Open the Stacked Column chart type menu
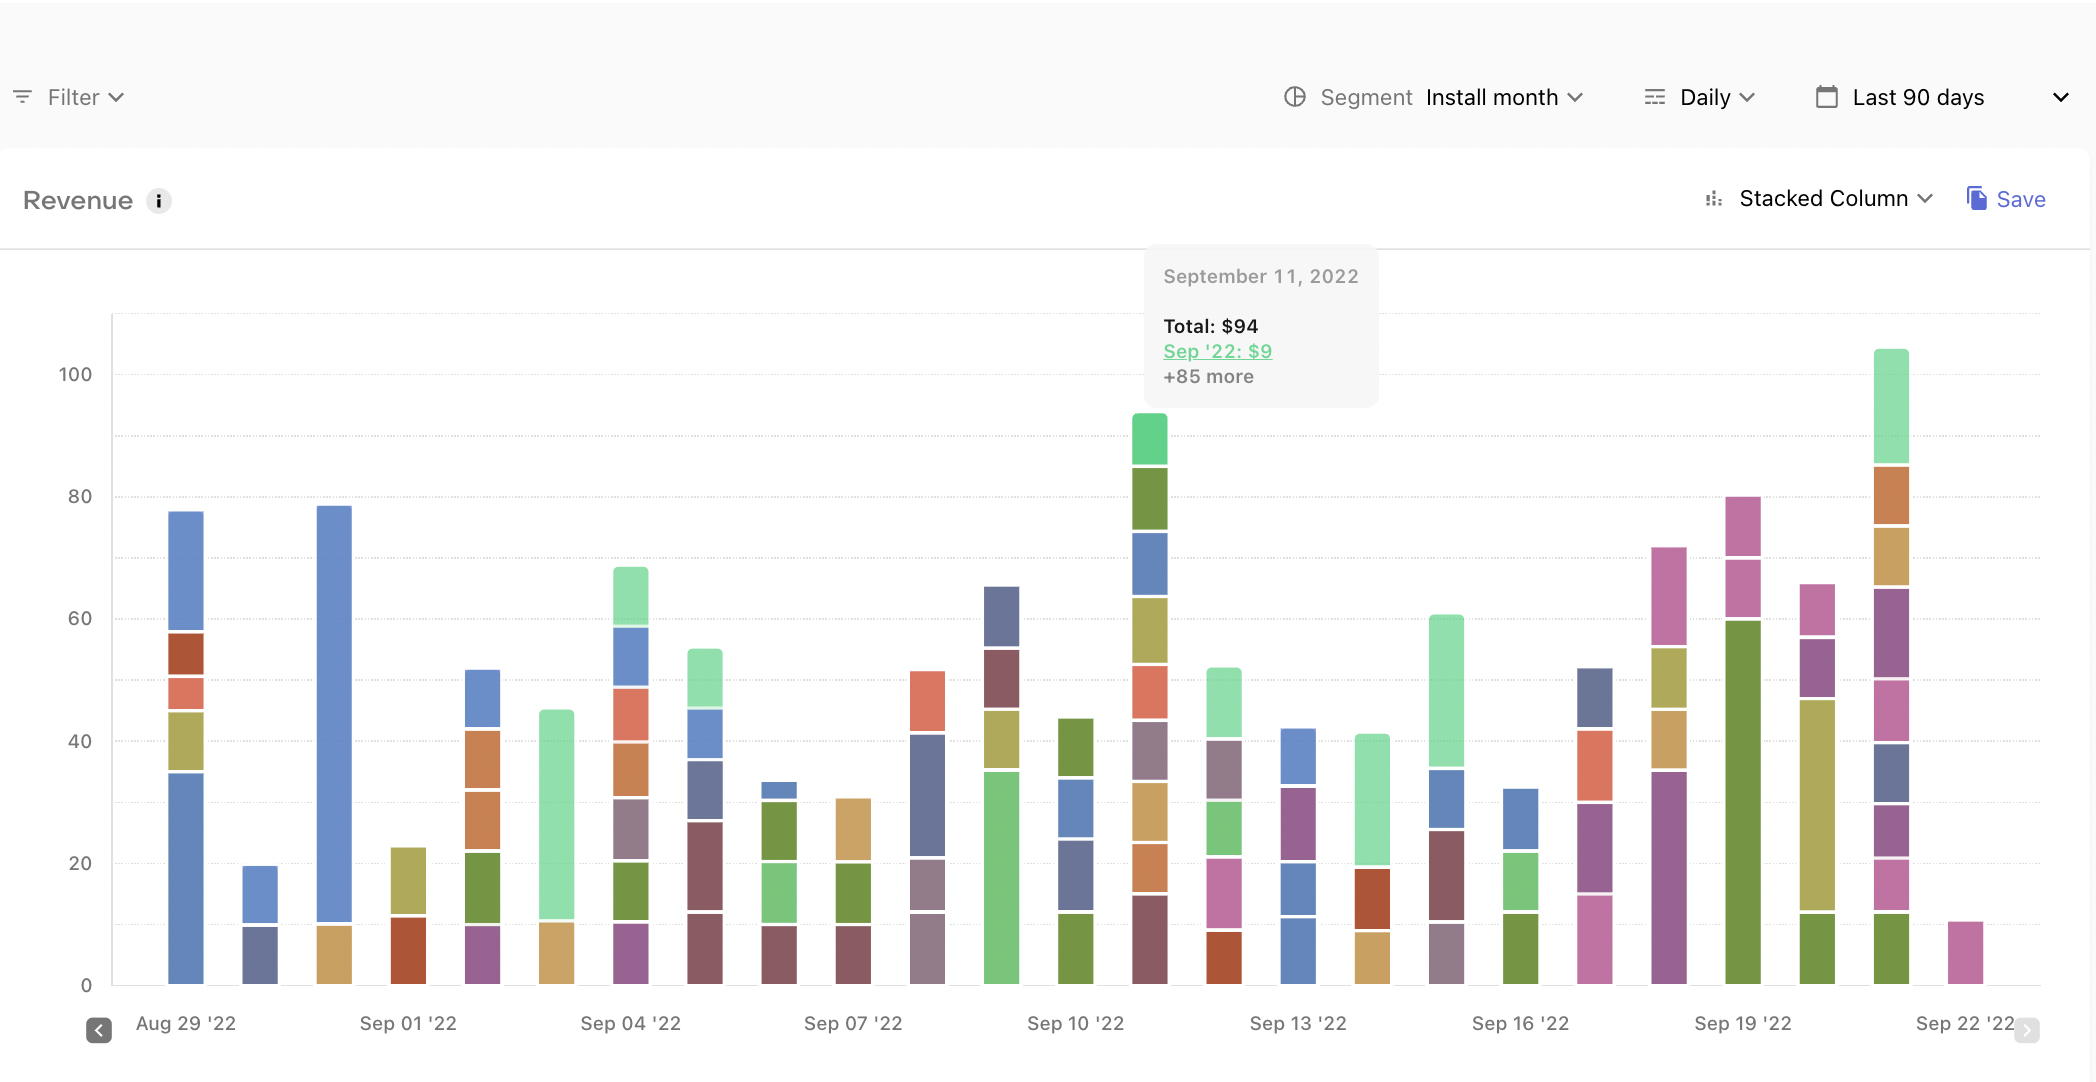 tap(1836, 198)
